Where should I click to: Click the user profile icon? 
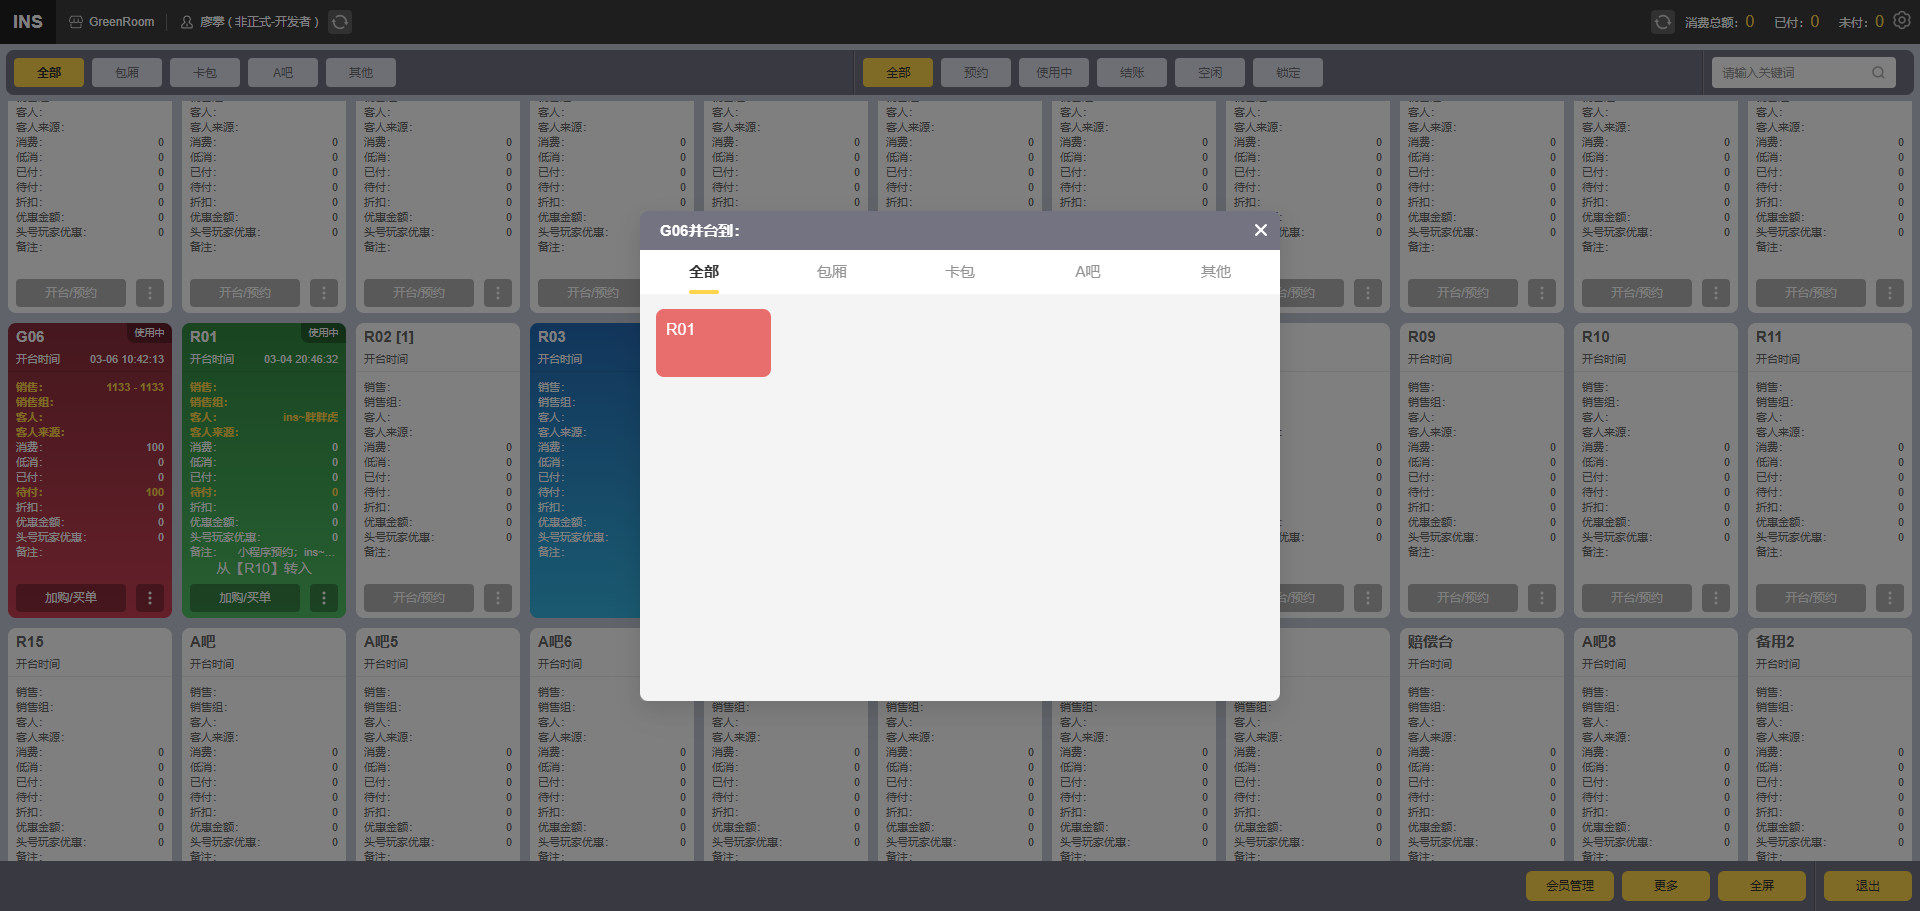187,21
